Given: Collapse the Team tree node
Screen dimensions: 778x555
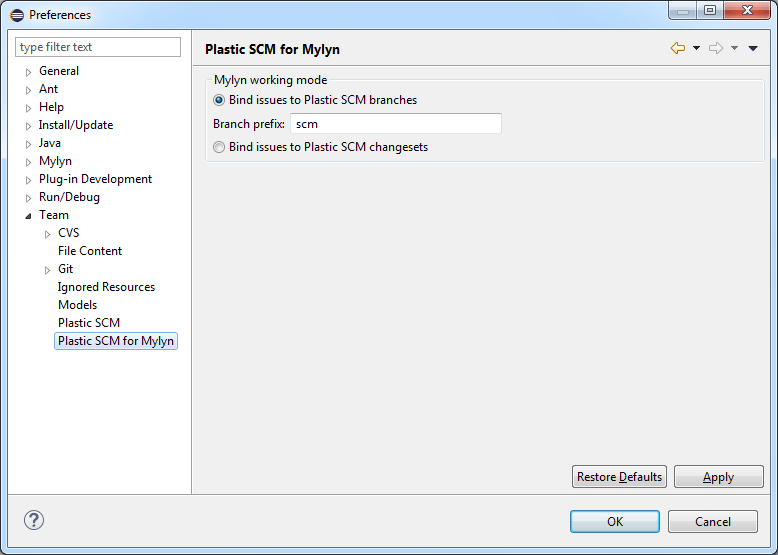Looking at the screenshot, I should 28,216.
